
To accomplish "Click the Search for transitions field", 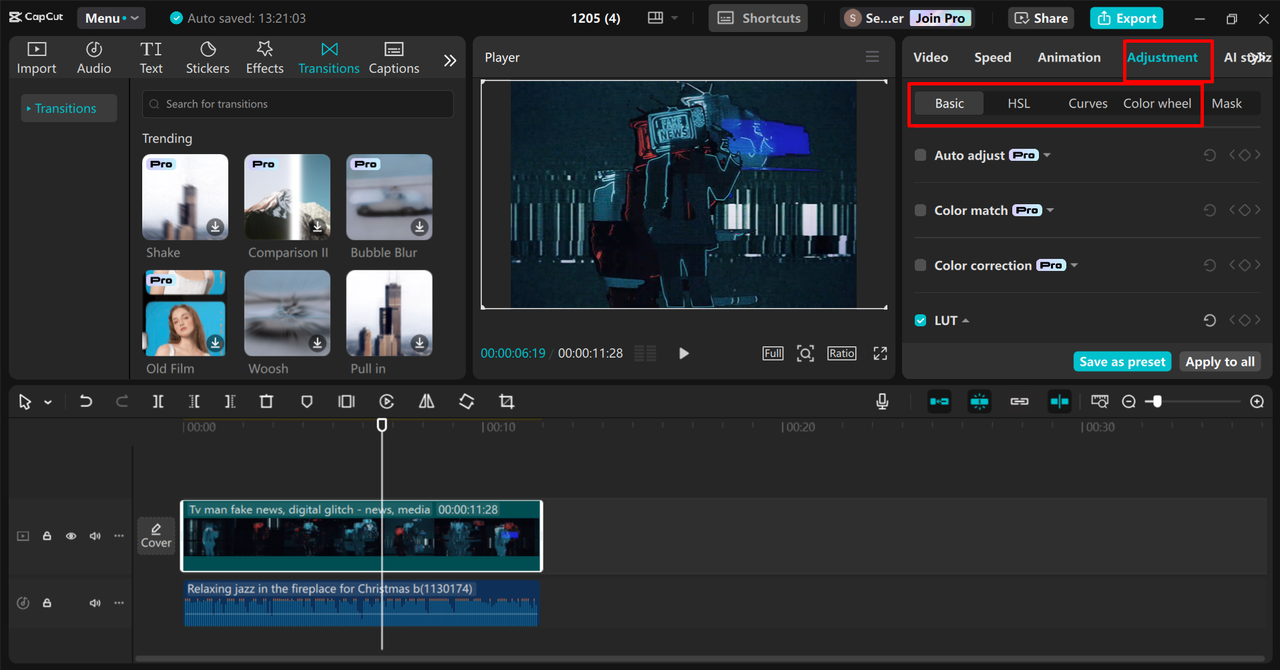I will (x=298, y=104).
